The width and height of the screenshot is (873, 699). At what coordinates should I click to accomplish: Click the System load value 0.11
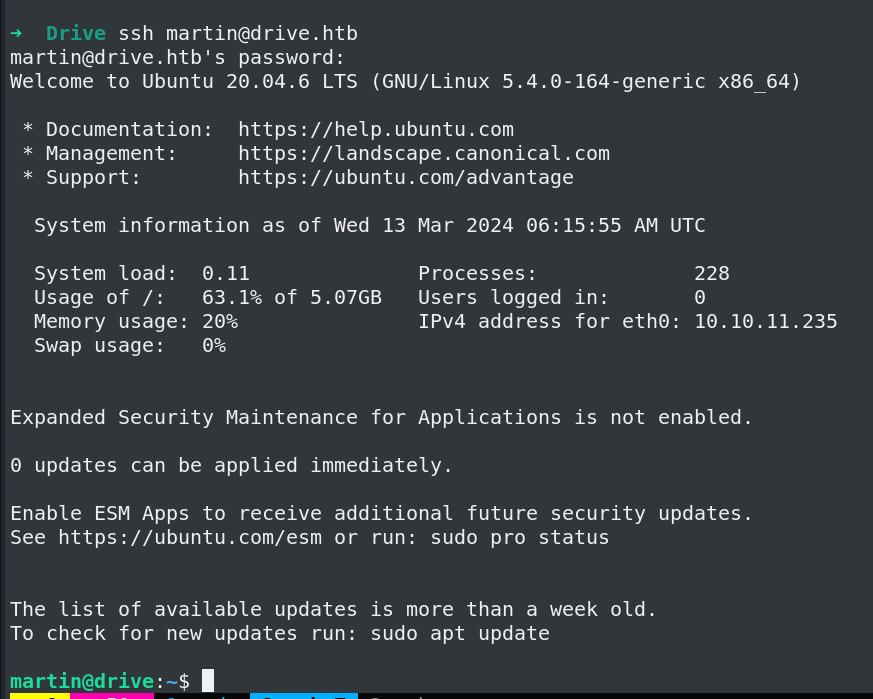click(x=226, y=274)
